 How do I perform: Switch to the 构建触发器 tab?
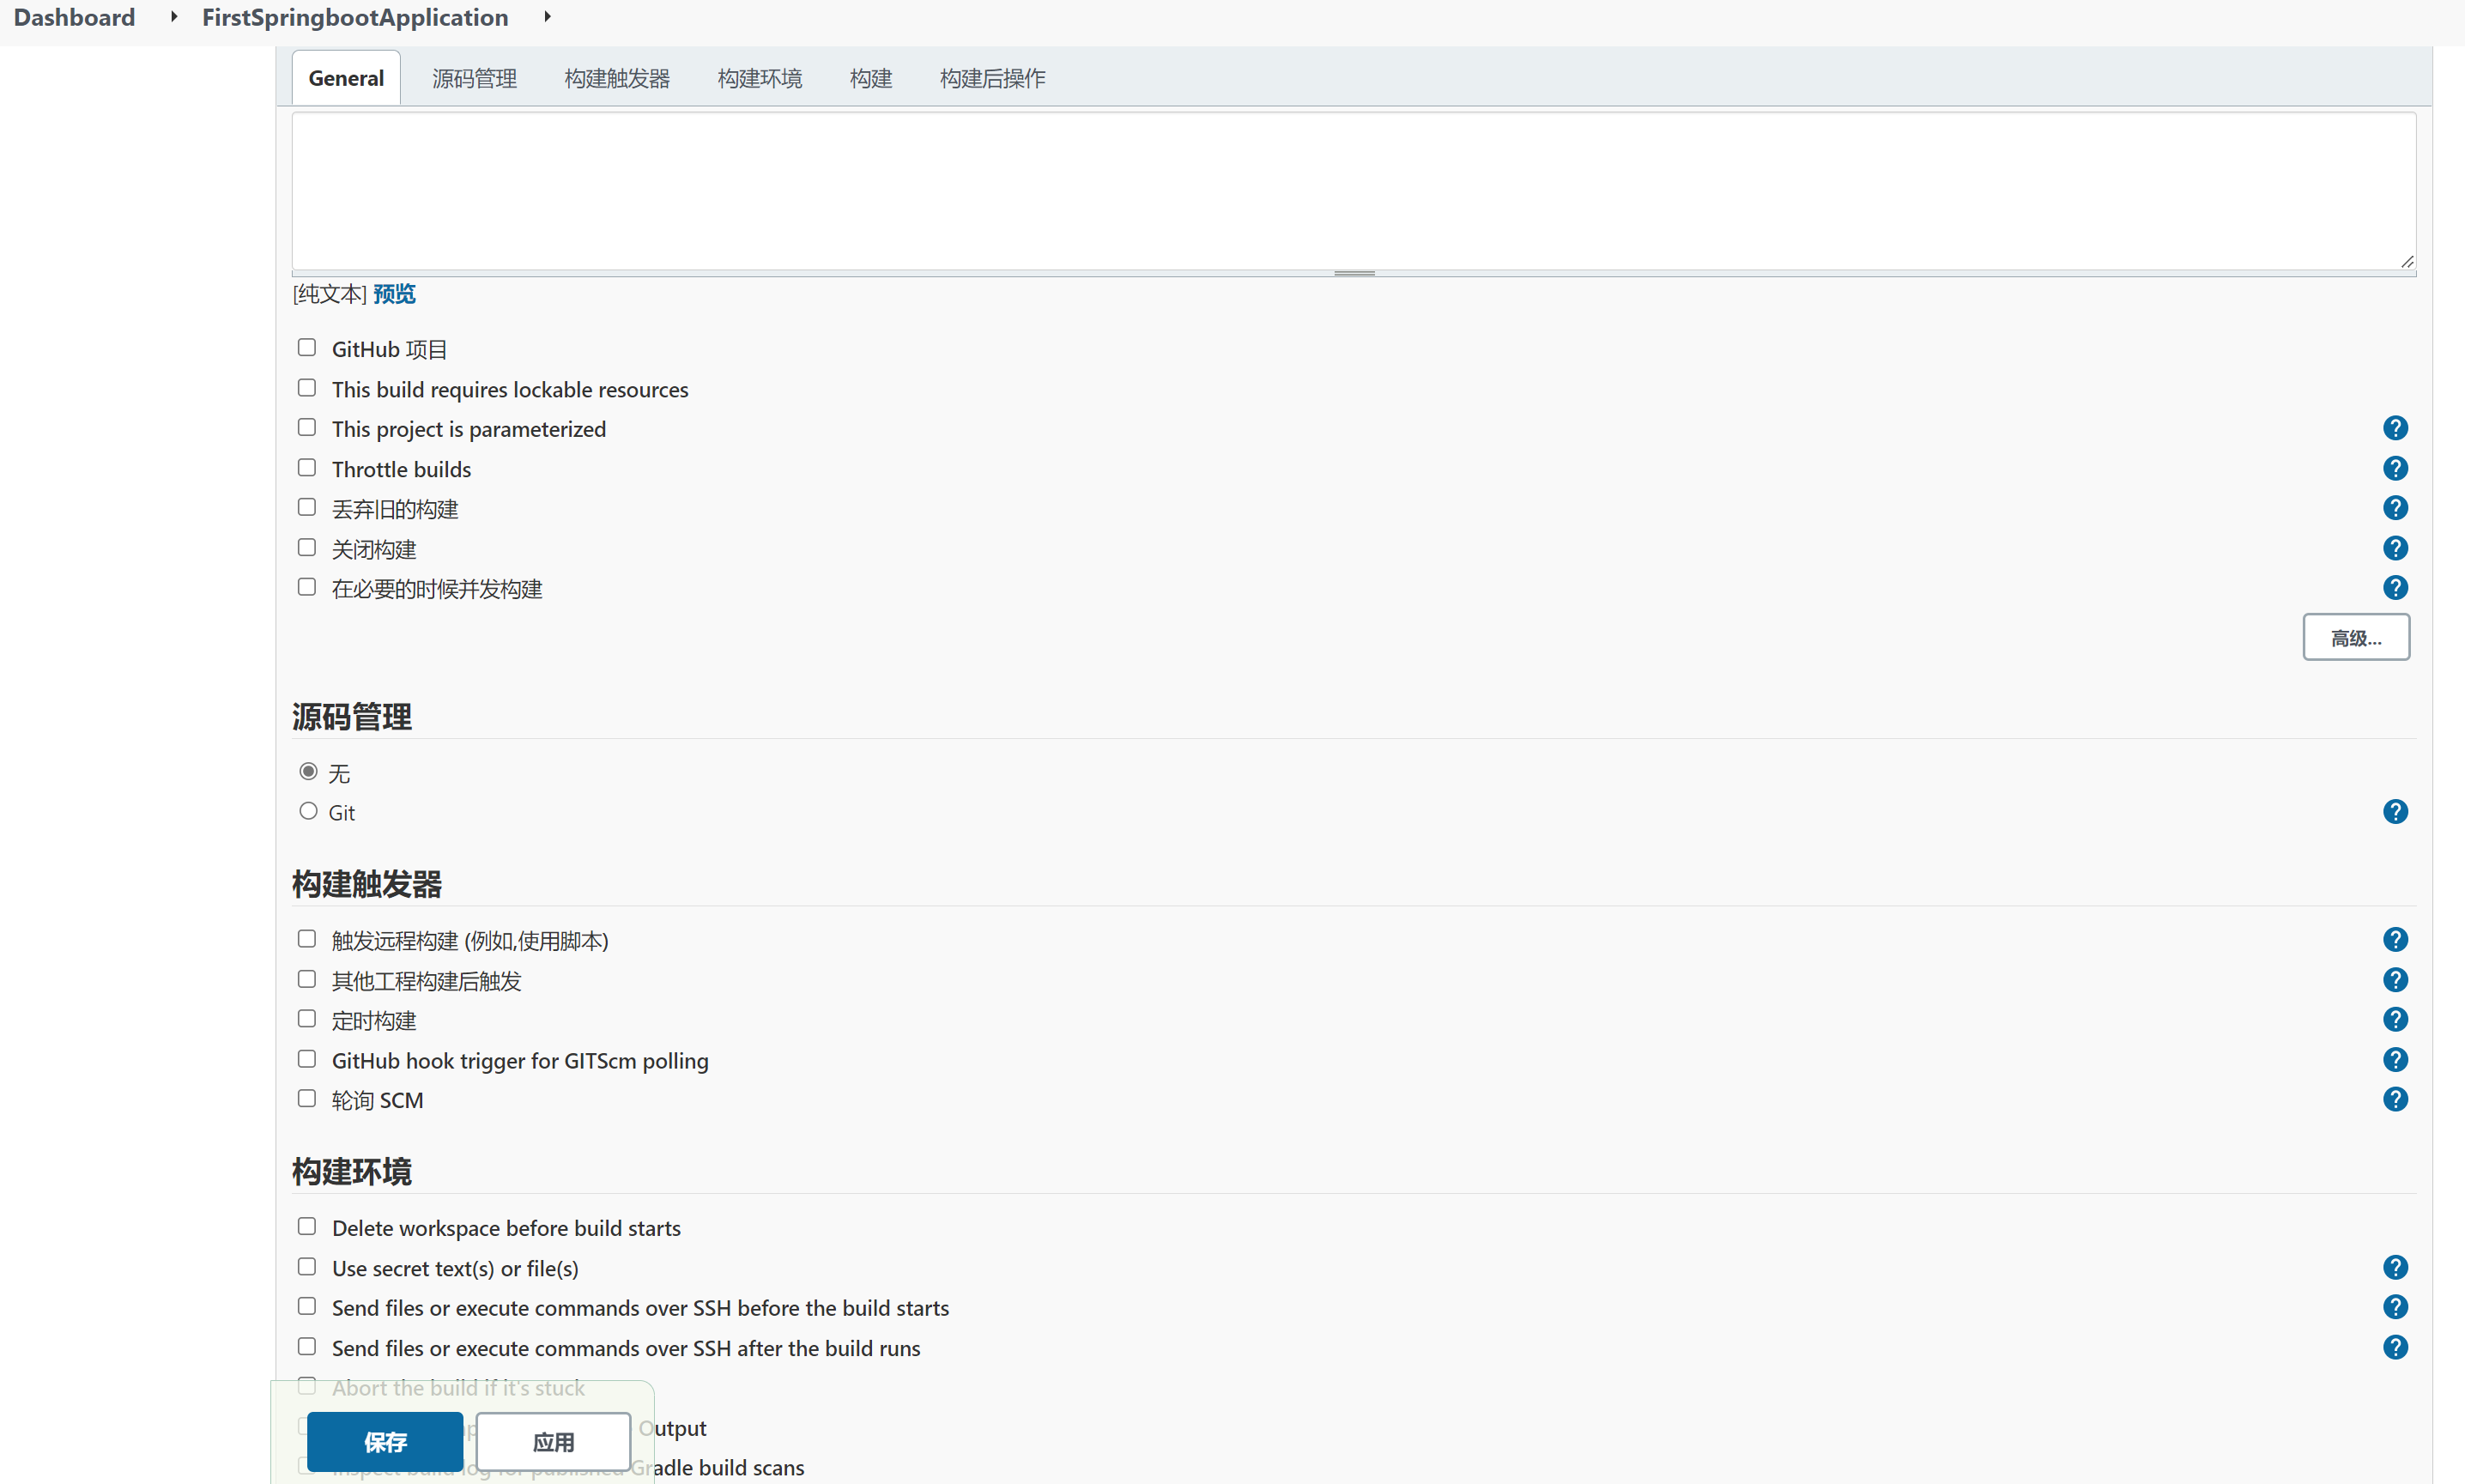617,78
